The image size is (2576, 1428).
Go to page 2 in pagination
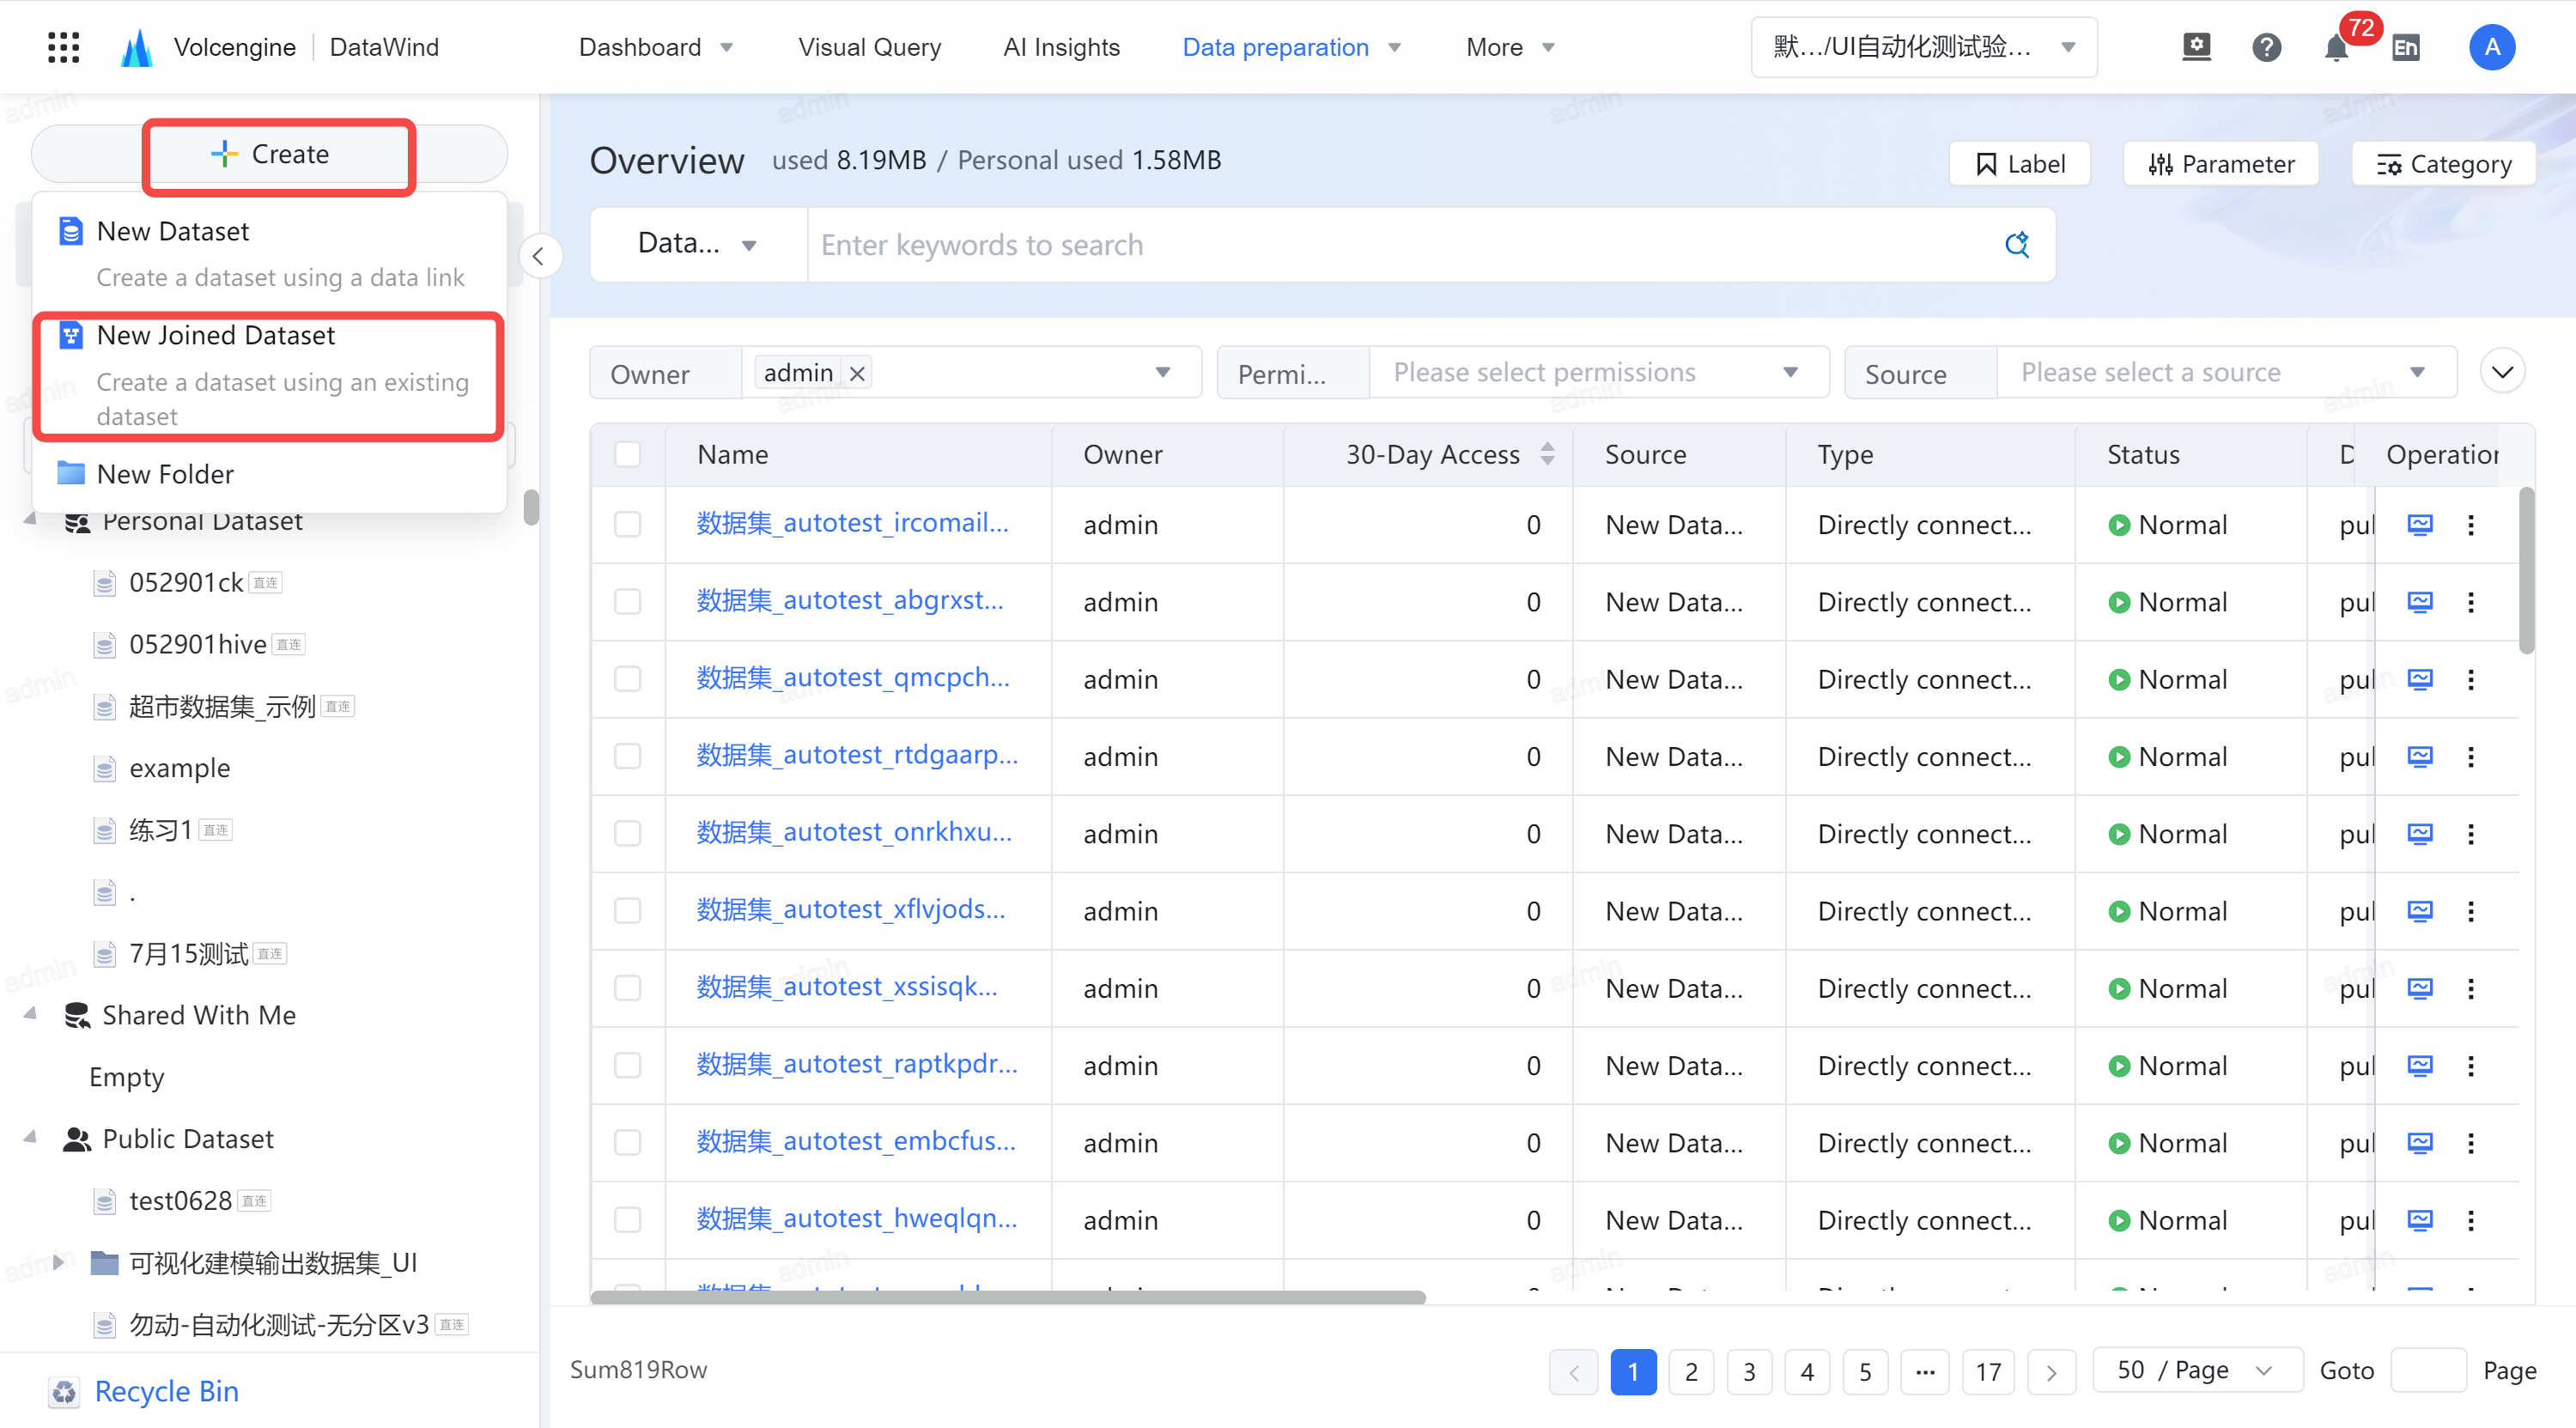(1691, 1372)
